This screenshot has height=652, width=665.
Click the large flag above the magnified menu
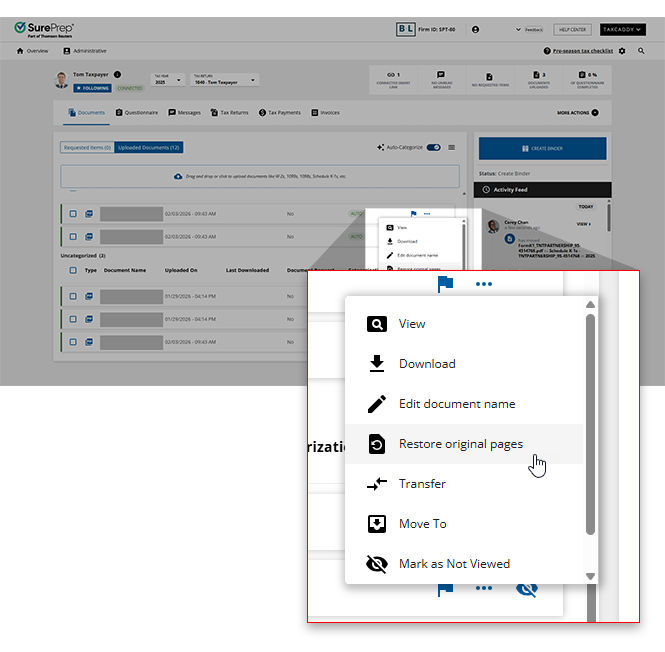[x=445, y=284]
